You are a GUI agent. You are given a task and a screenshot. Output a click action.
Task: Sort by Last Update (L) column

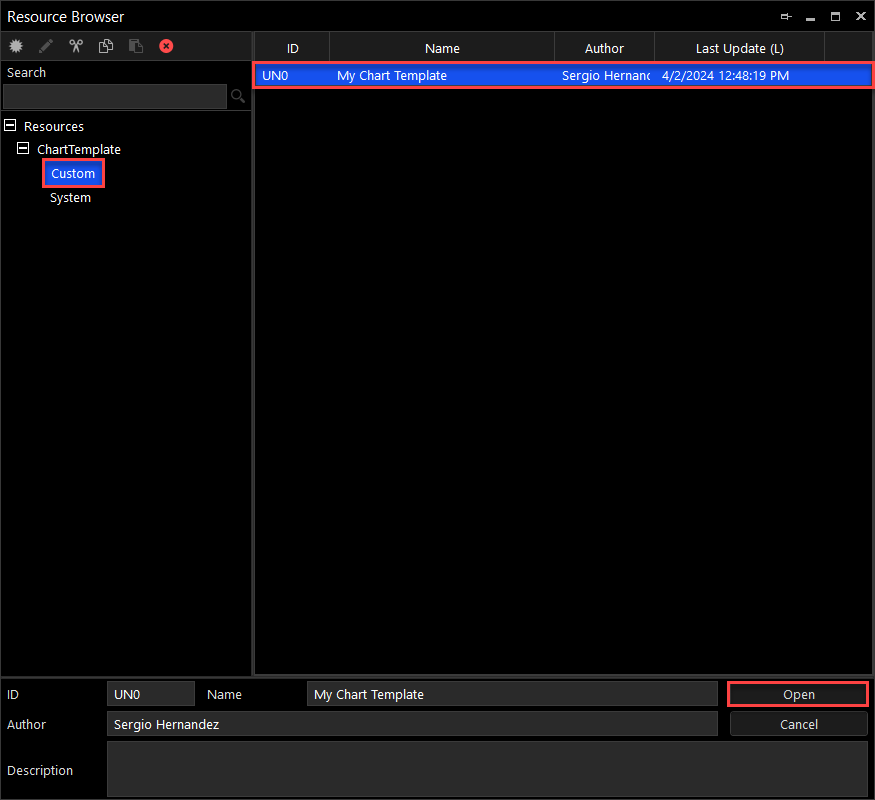739,48
